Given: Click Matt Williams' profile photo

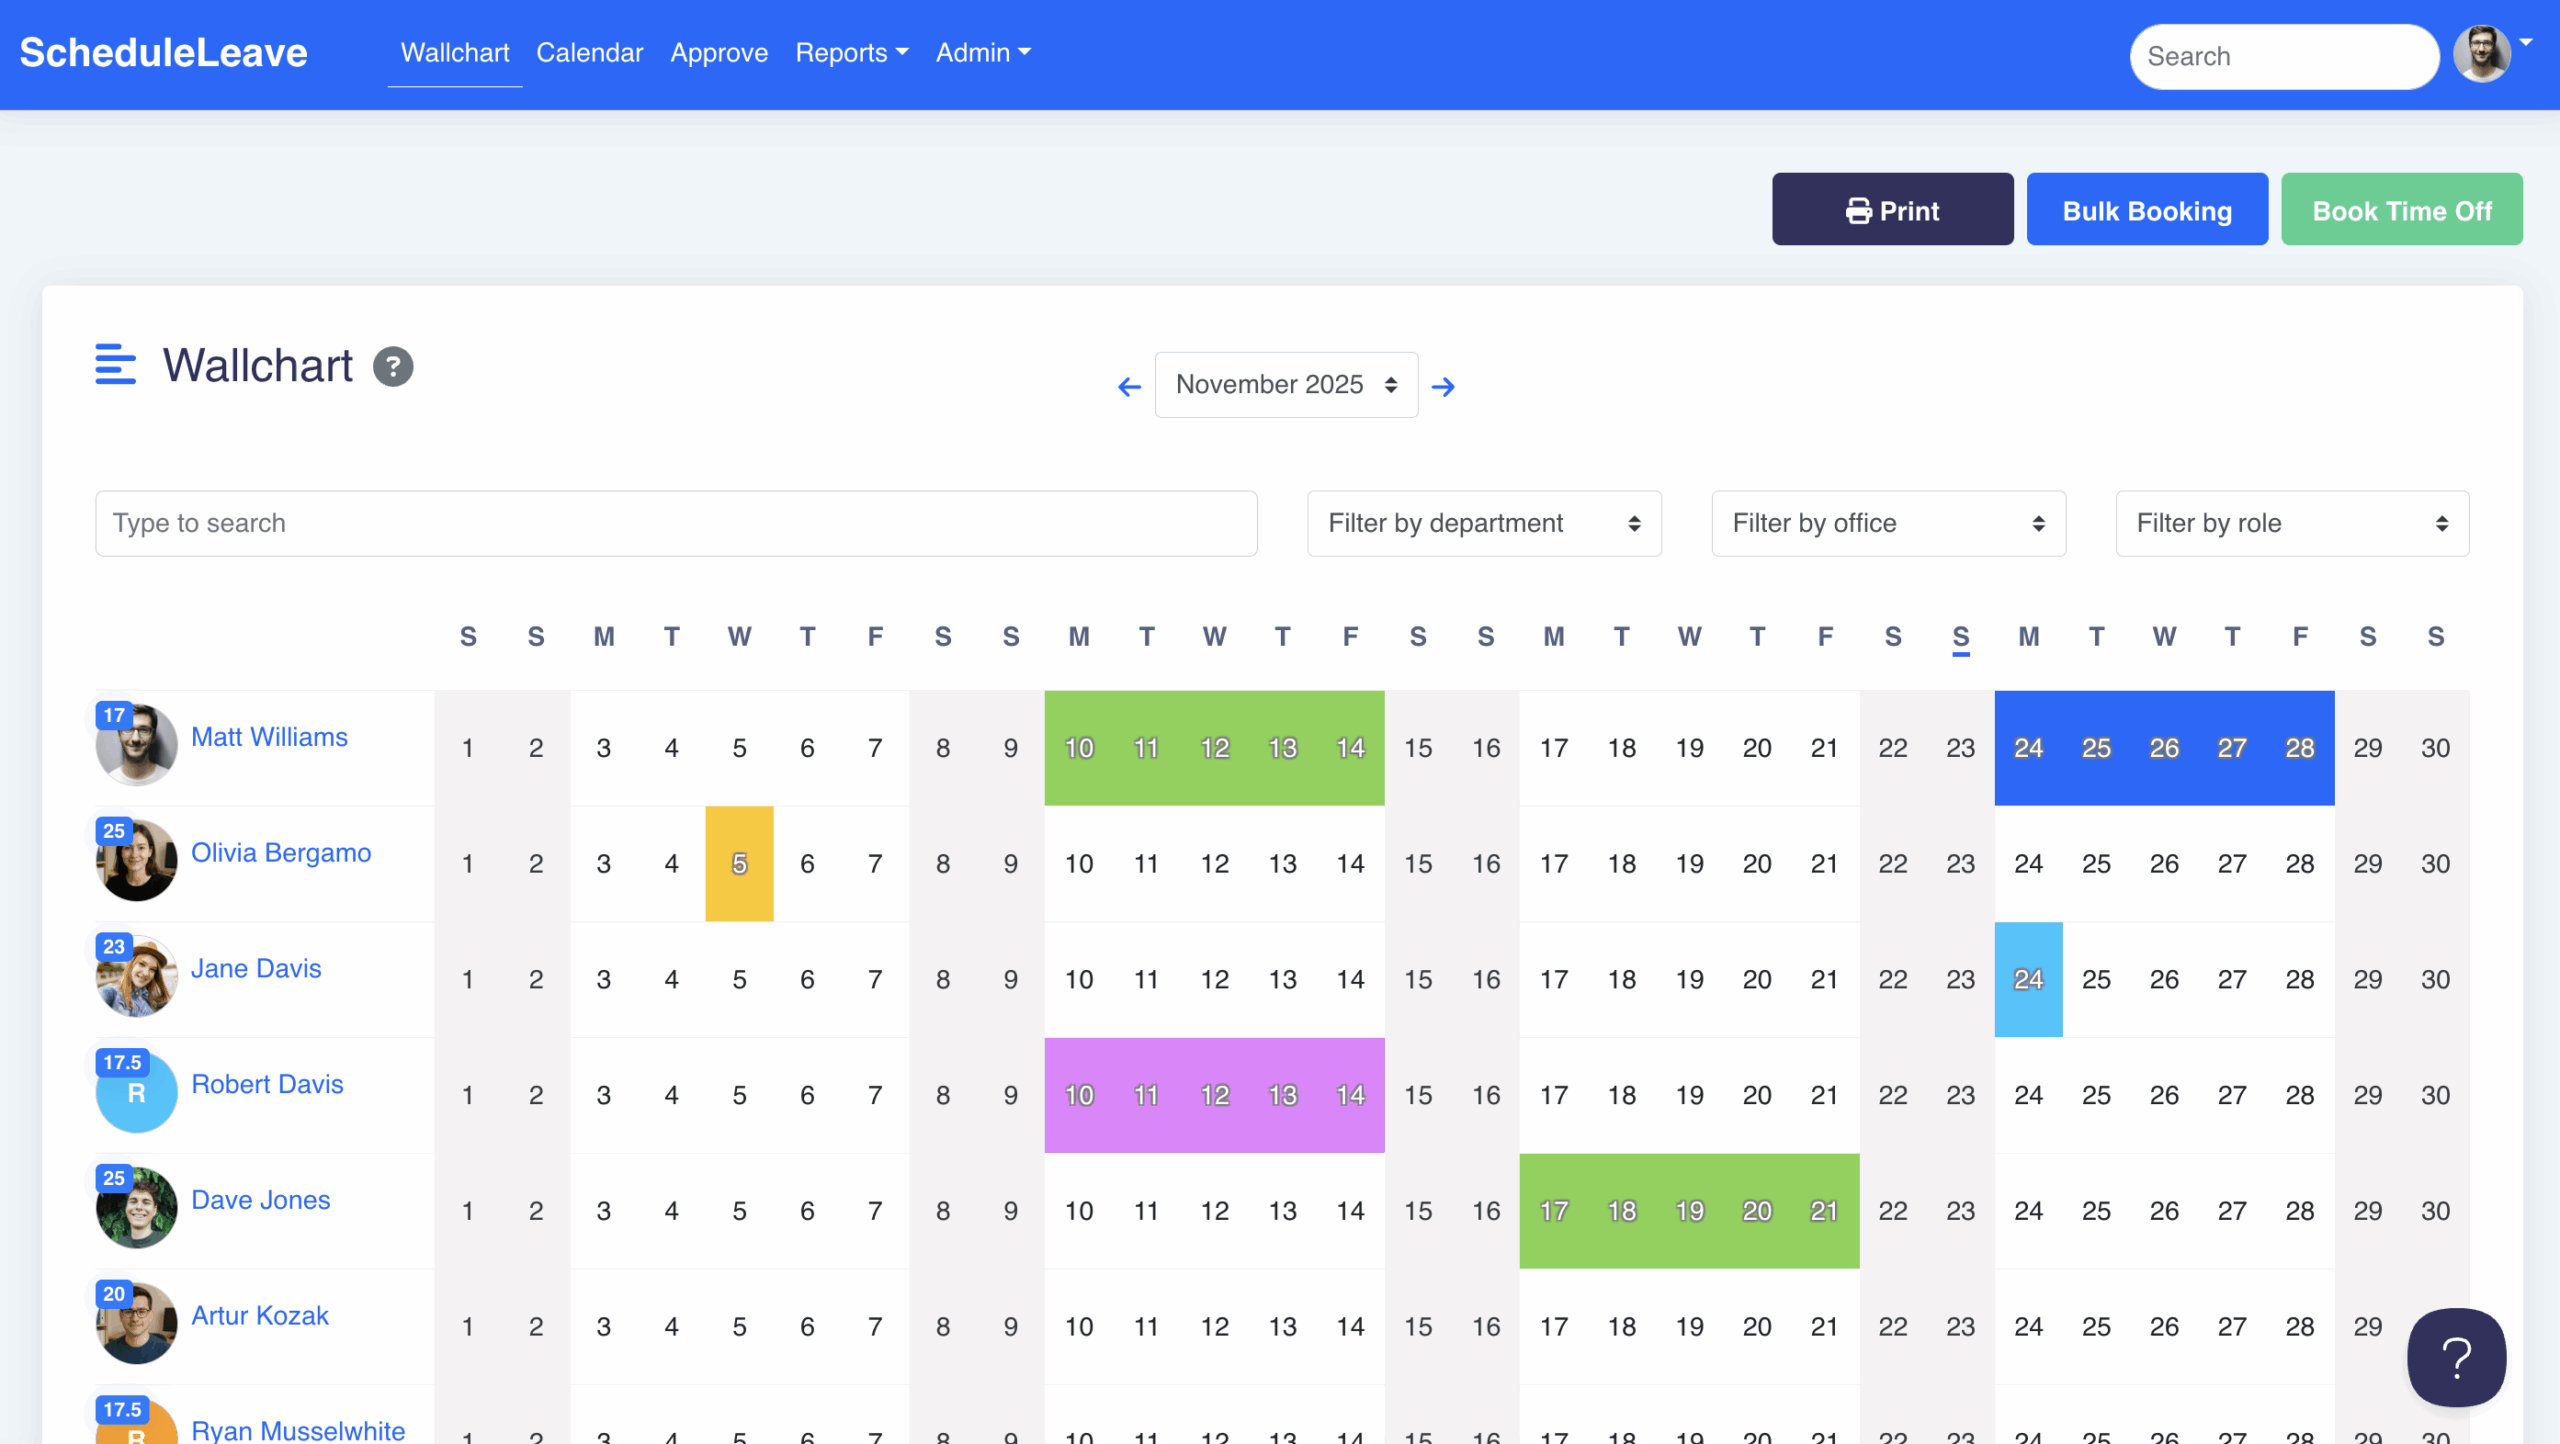Looking at the screenshot, I should click(137, 746).
